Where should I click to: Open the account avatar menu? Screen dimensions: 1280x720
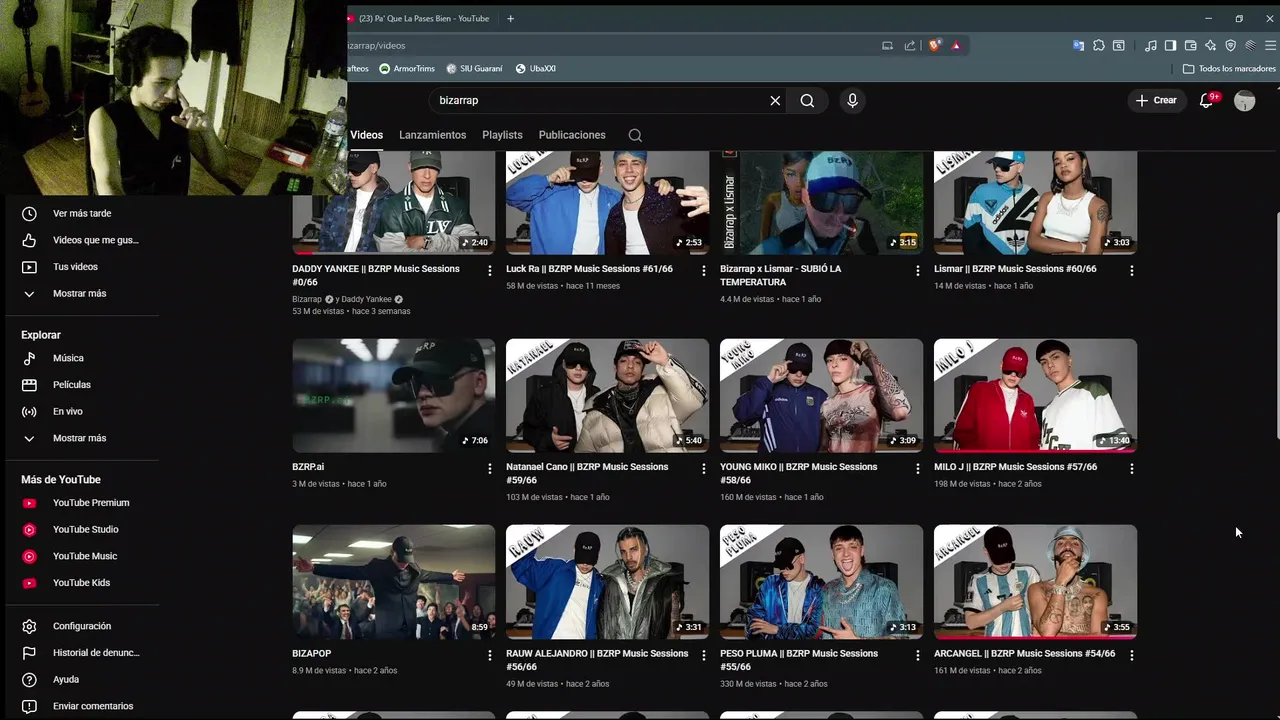pos(1244,100)
